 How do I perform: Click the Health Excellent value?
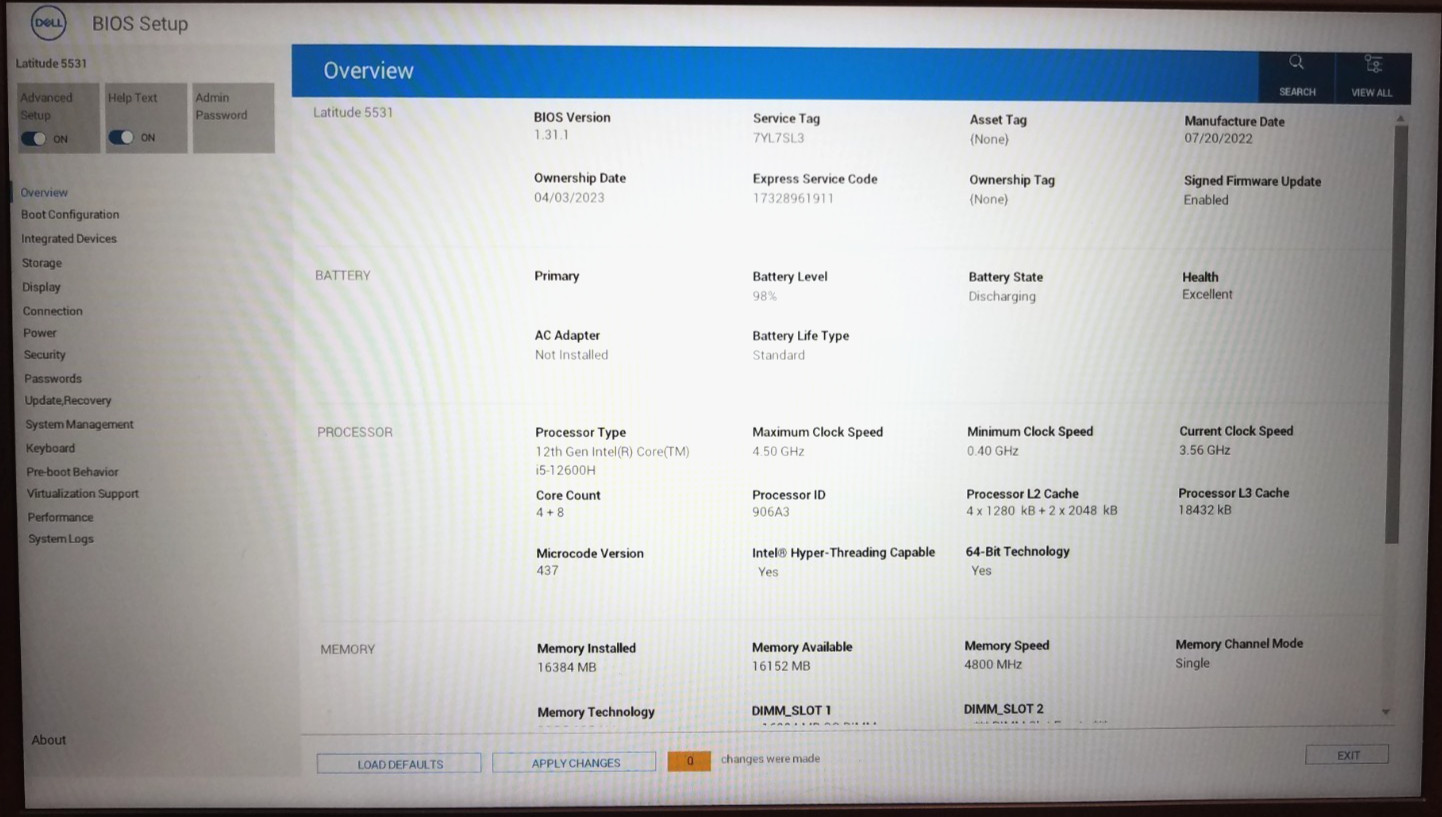1207,294
